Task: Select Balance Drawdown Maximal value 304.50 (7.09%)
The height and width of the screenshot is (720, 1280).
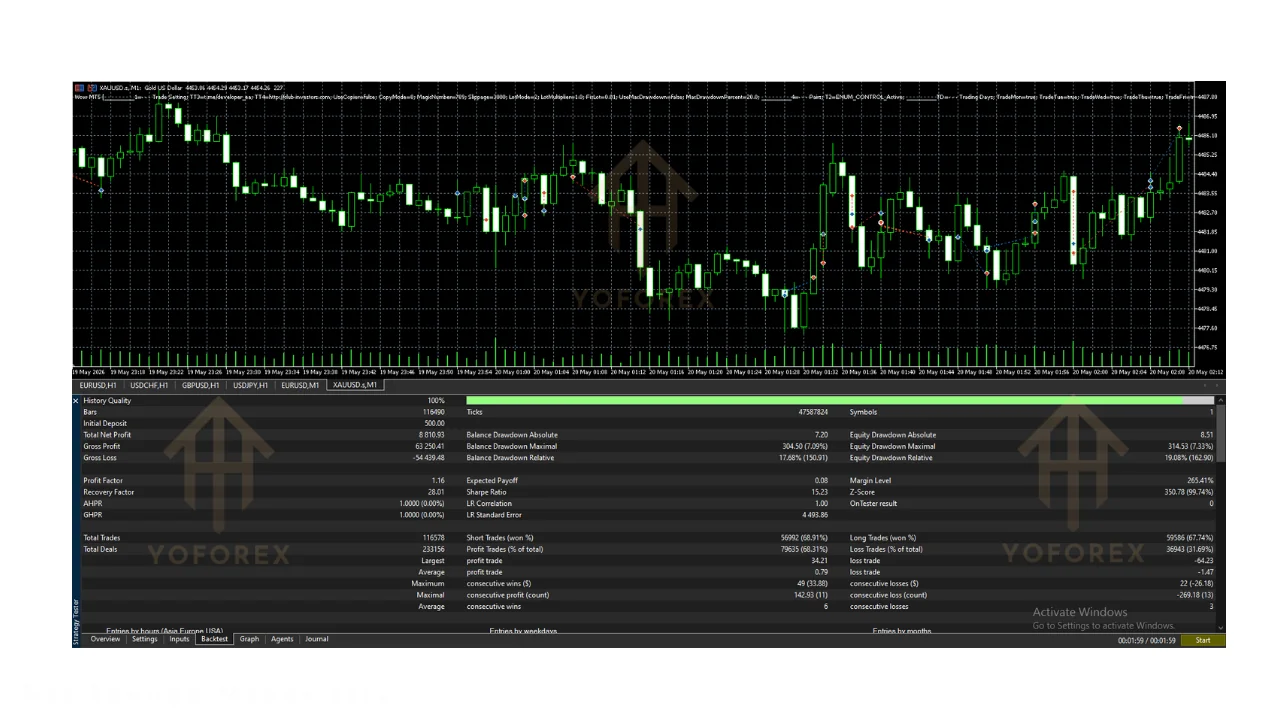Action: point(805,446)
